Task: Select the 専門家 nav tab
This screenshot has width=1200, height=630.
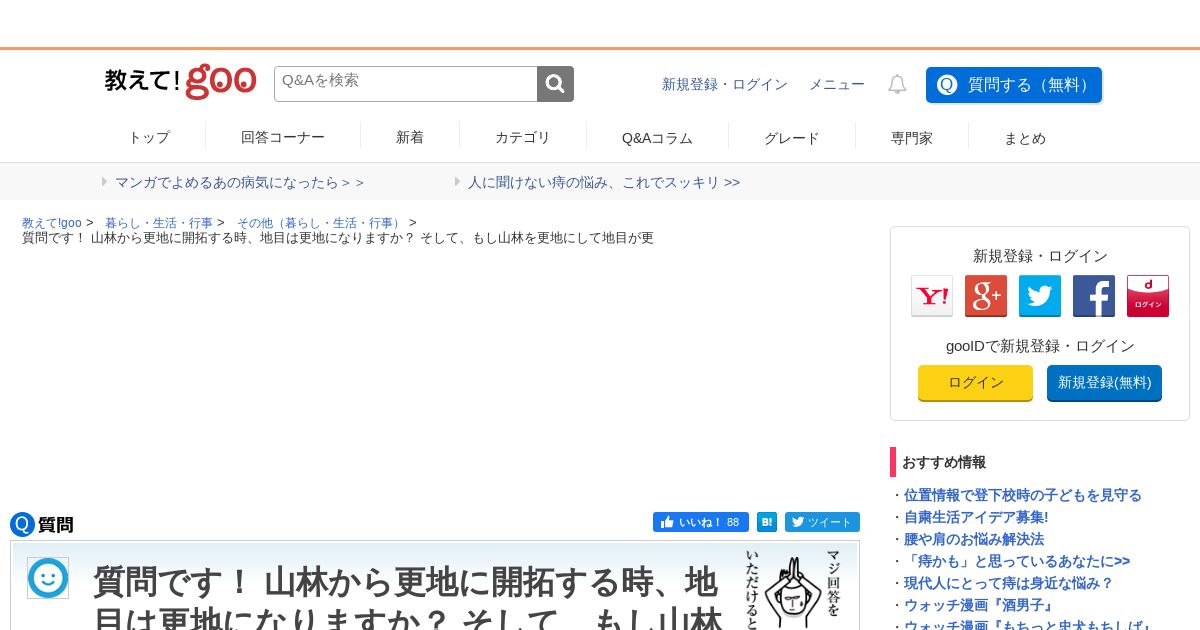Action: click(x=912, y=138)
